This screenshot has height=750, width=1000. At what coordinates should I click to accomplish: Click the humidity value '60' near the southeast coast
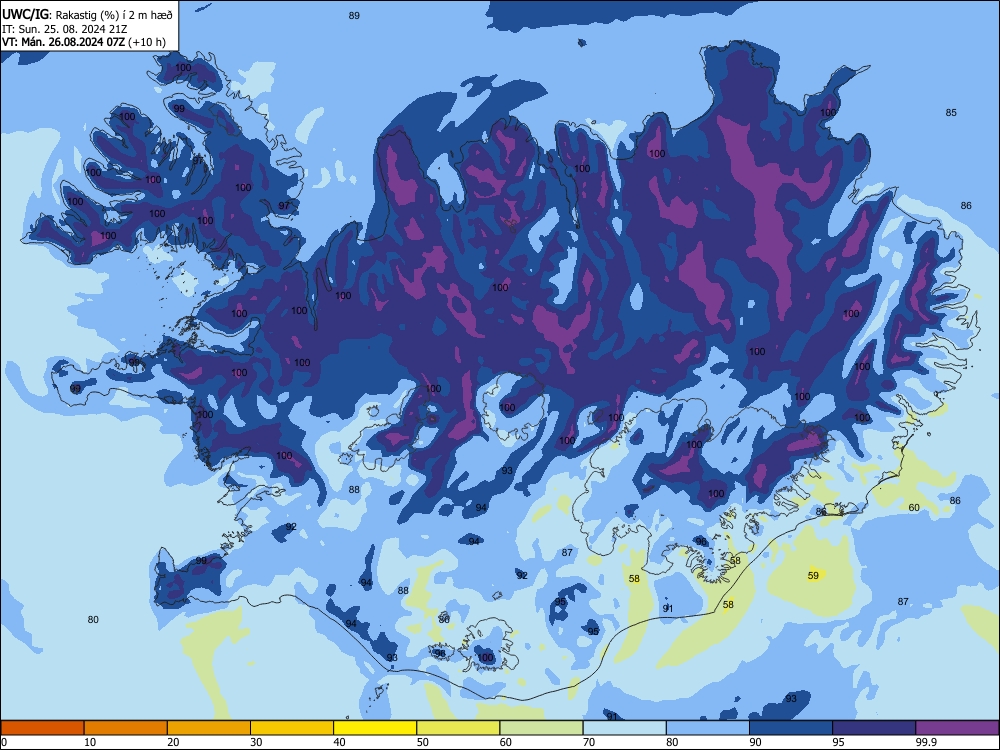(914, 508)
